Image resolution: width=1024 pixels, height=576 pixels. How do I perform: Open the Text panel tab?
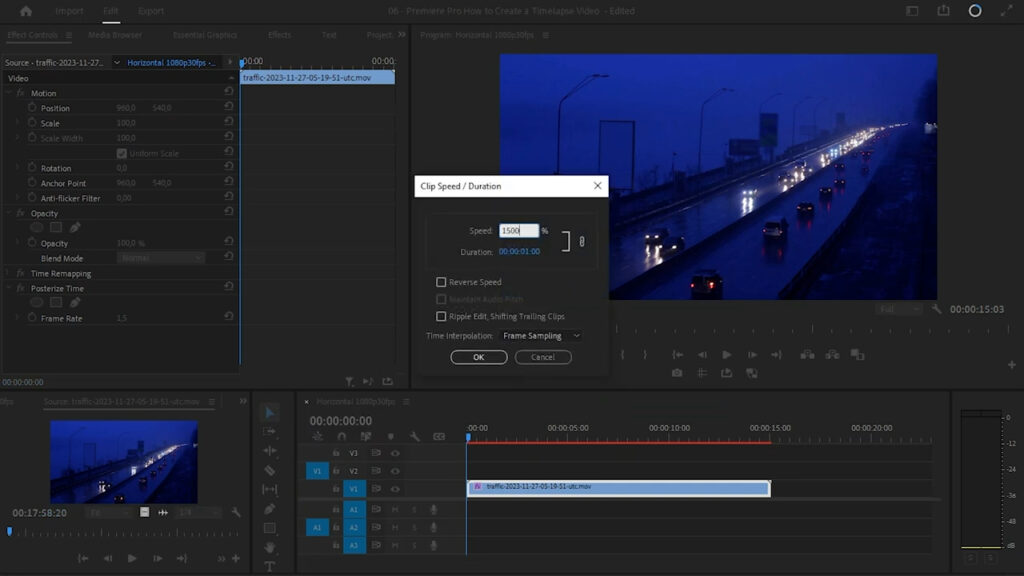tap(329, 35)
